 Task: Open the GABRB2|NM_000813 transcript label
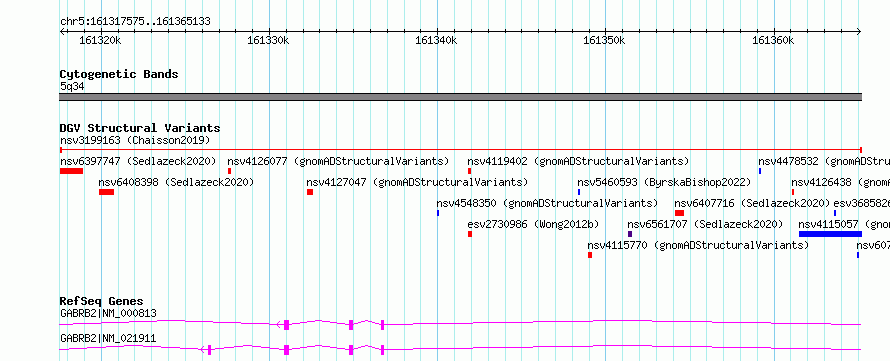(108, 313)
